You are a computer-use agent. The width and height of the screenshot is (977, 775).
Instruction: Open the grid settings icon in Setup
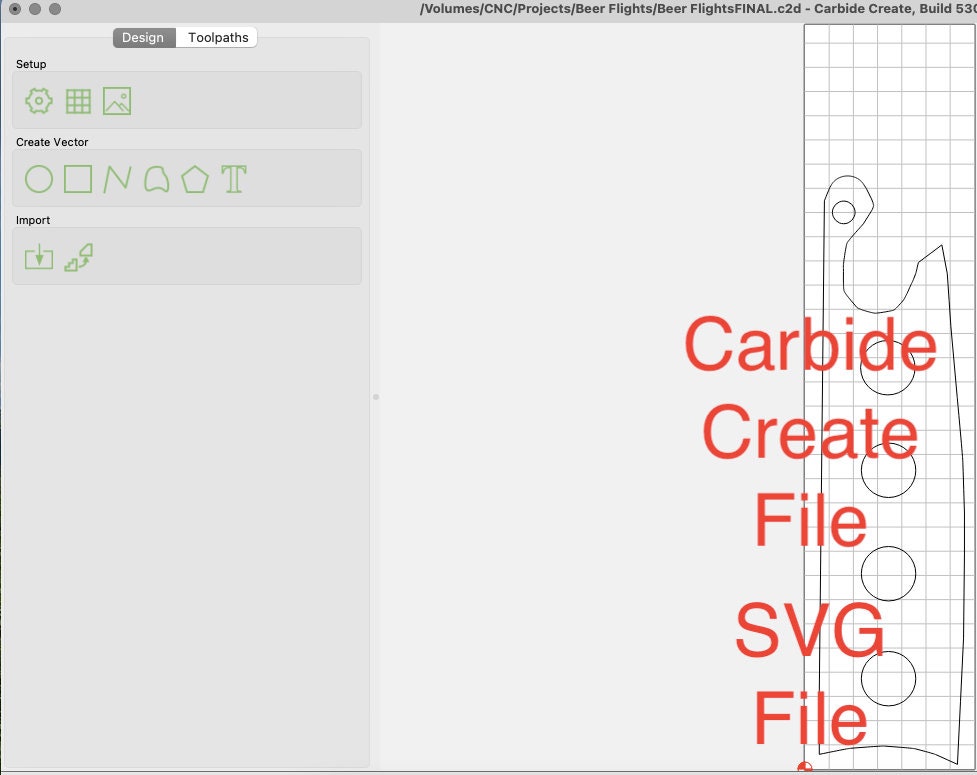click(x=77, y=100)
